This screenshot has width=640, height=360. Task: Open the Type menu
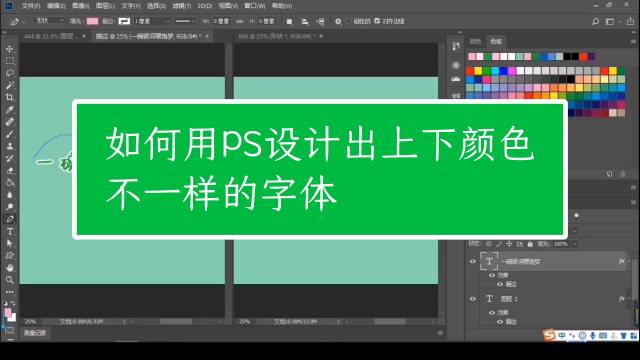(131, 6)
